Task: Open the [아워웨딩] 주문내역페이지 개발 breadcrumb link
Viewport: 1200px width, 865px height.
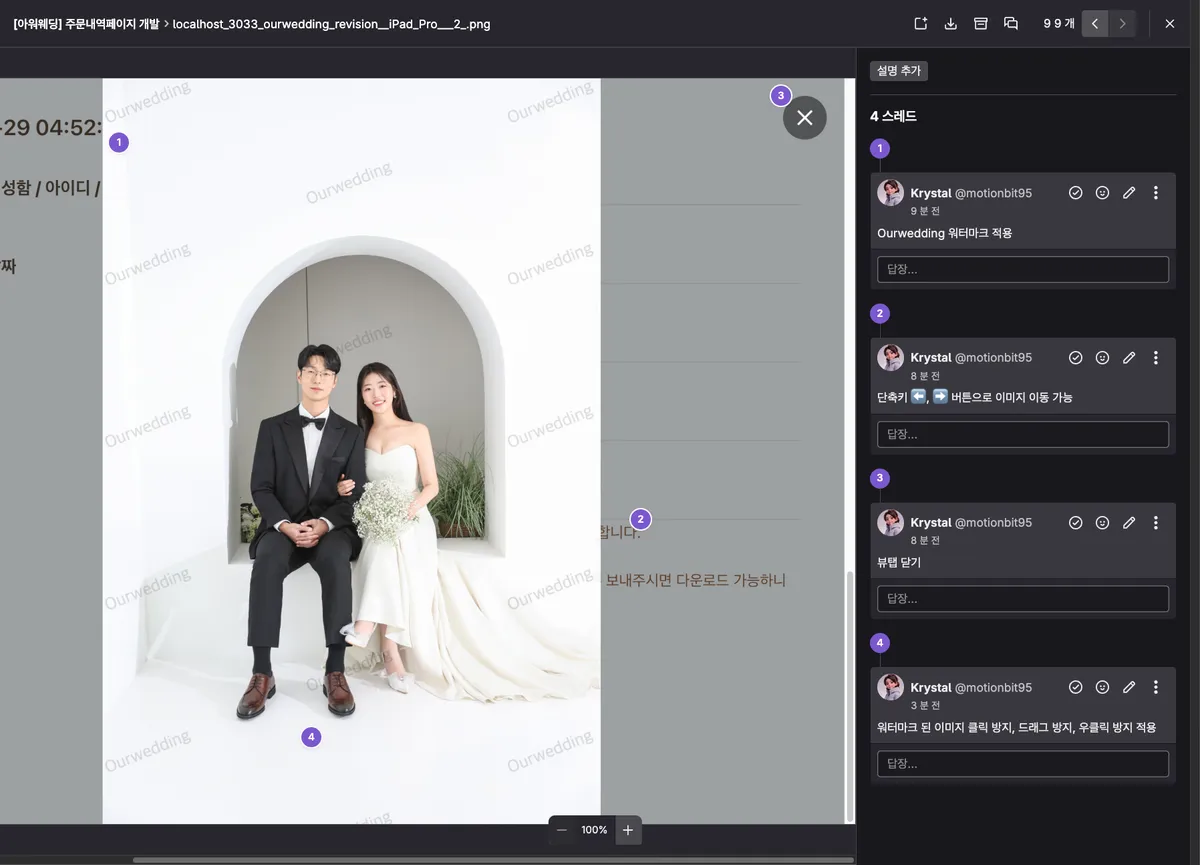Action: 86,23
